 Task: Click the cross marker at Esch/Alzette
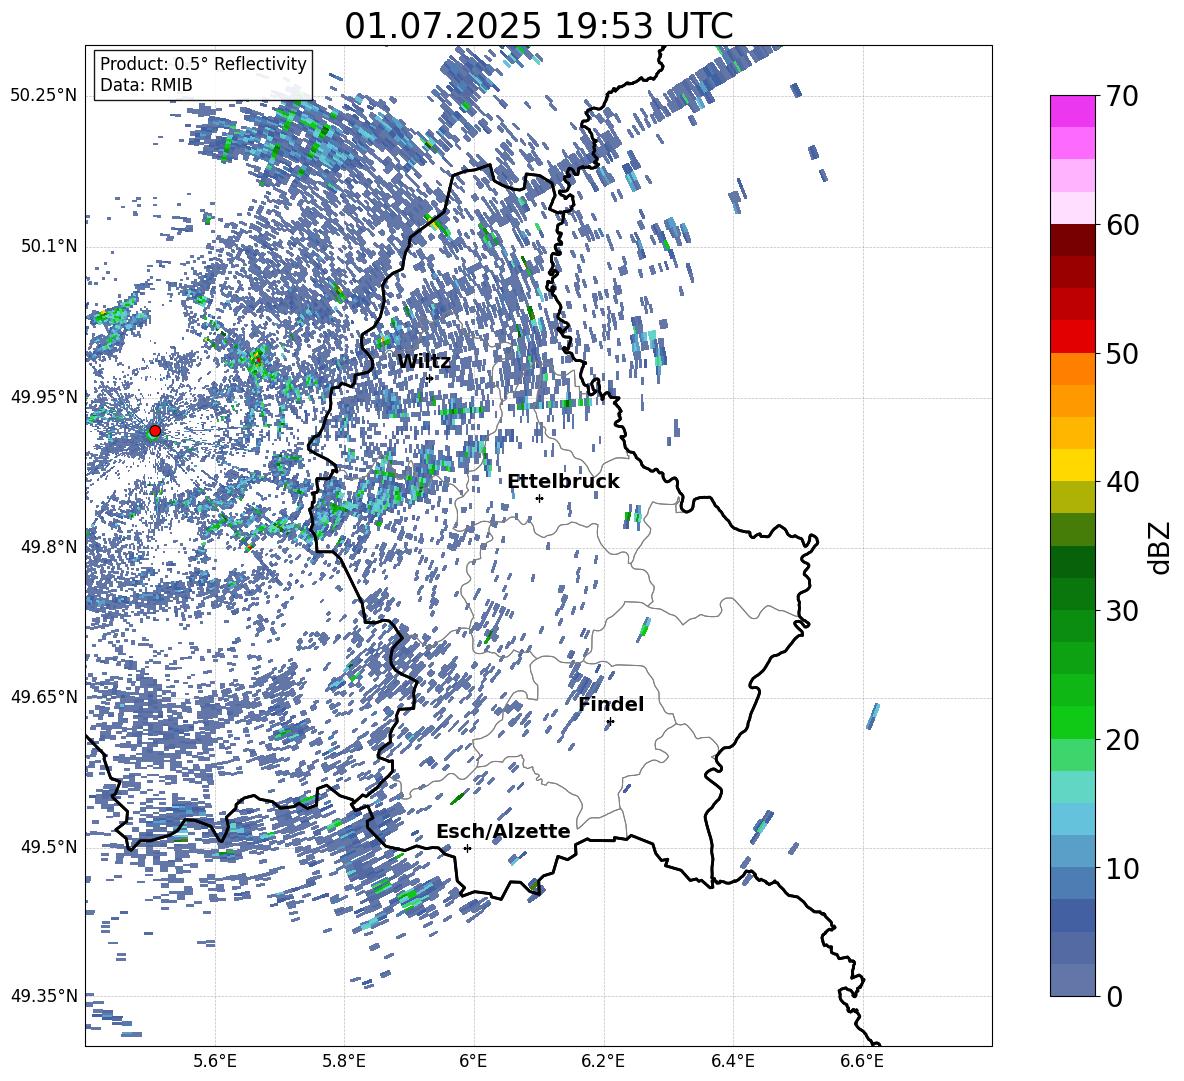pyautogui.click(x=467, y=848)
